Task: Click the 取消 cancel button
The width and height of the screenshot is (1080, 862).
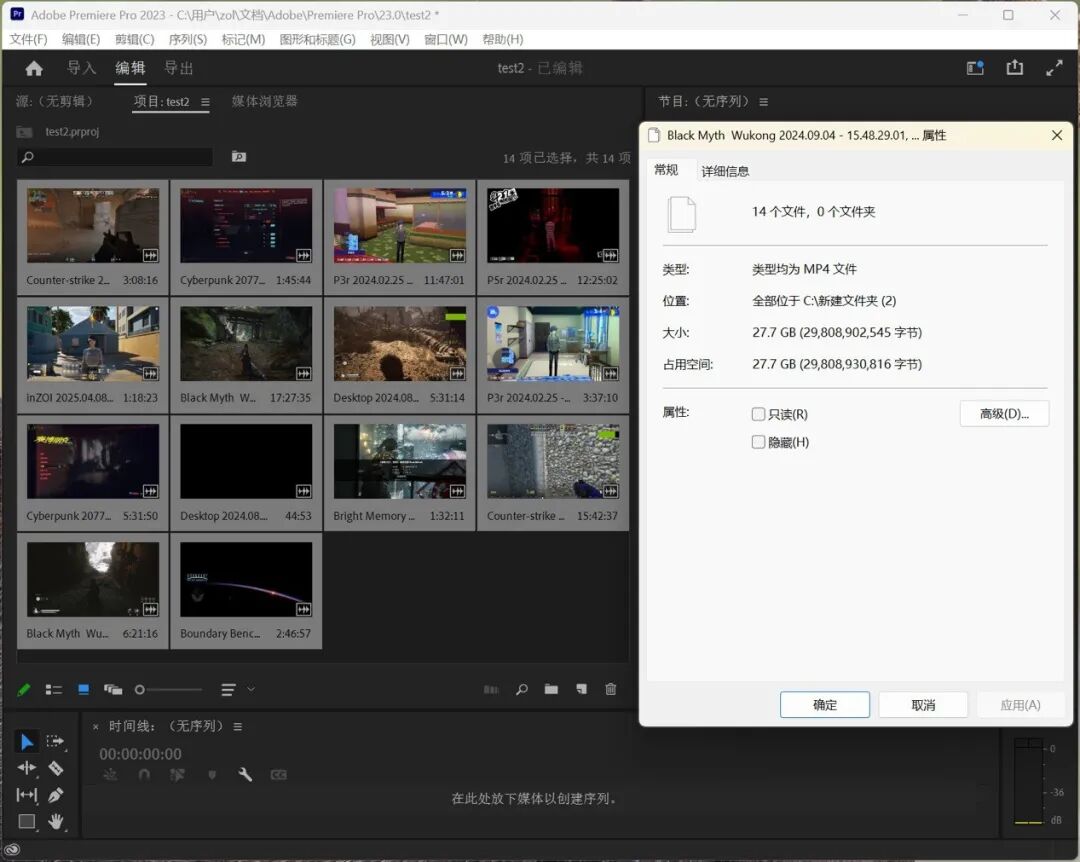Action: click(x=923, y=704)
